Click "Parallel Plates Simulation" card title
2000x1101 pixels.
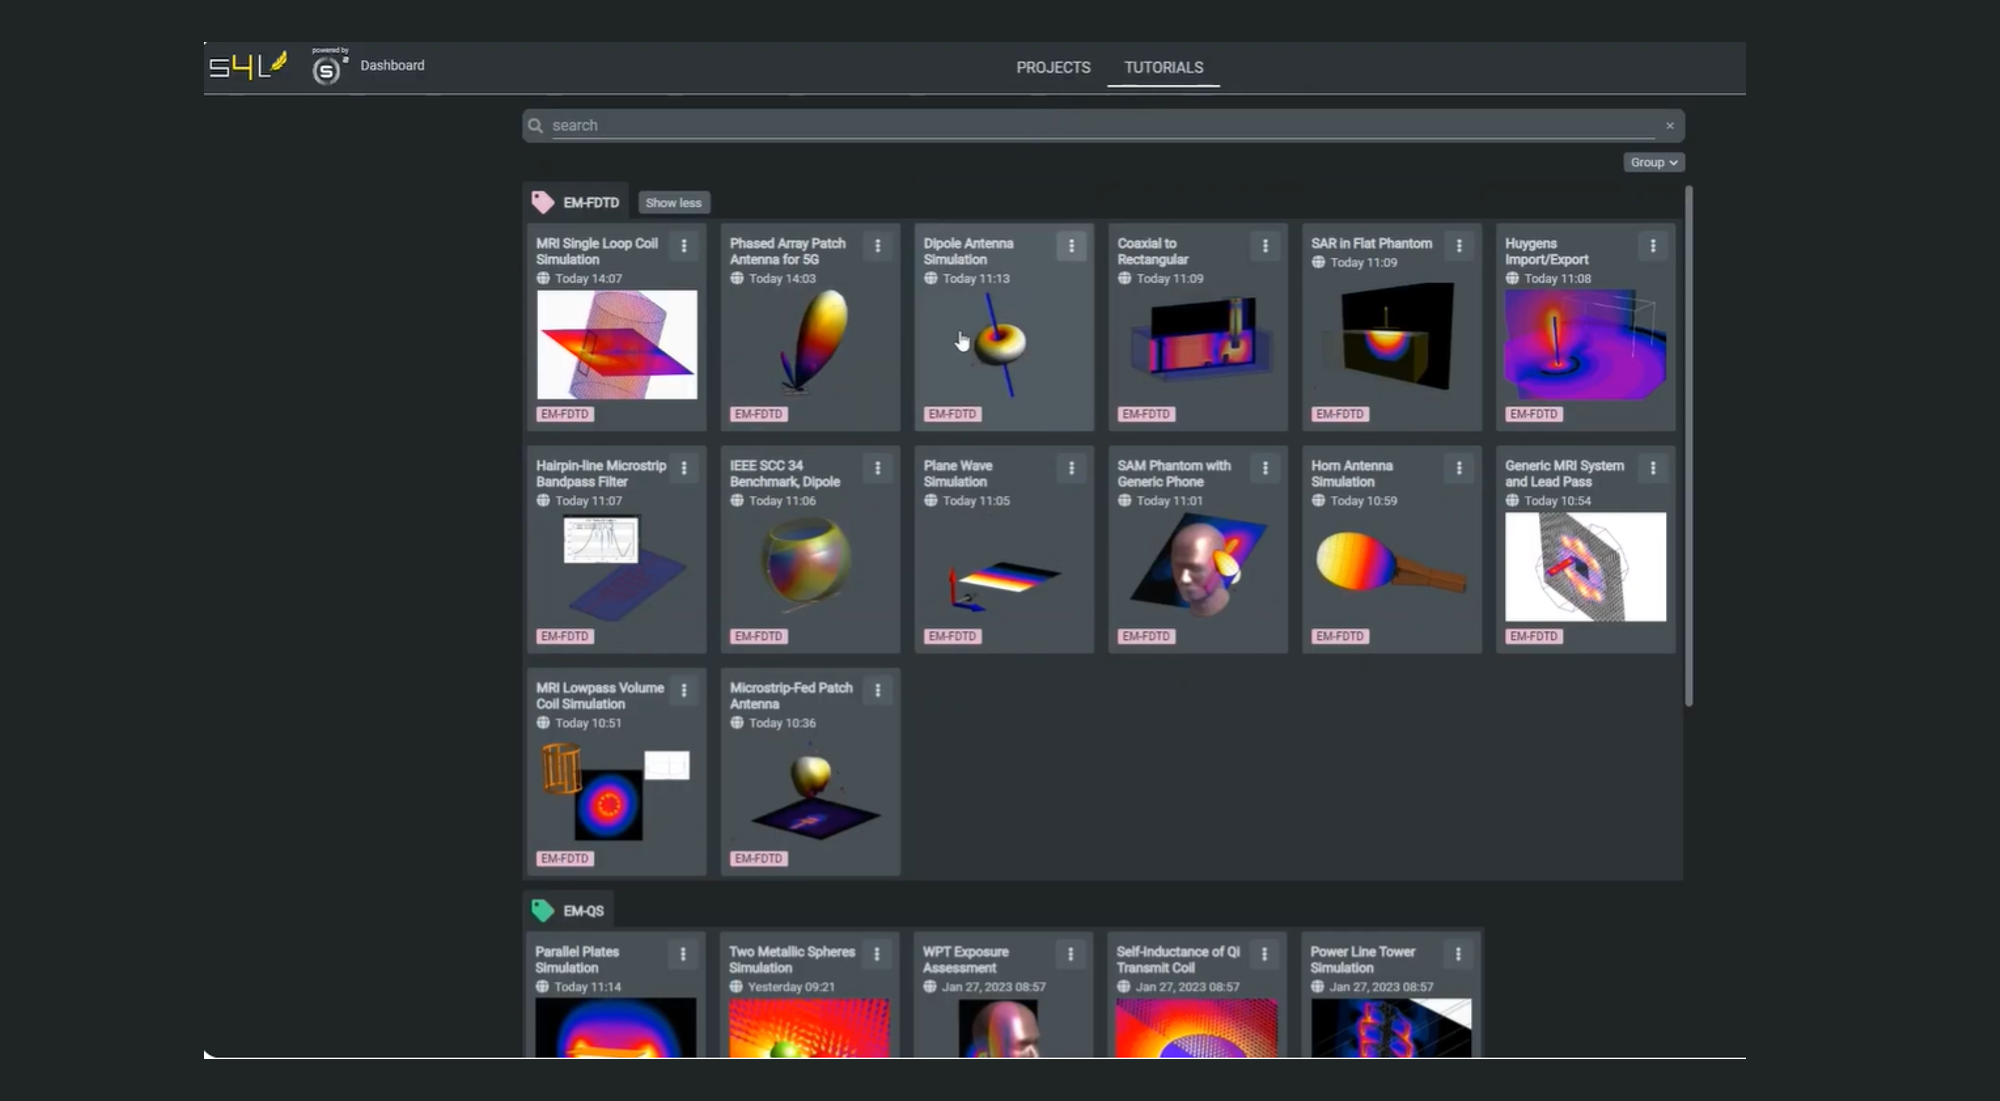[x=577, y=960]
